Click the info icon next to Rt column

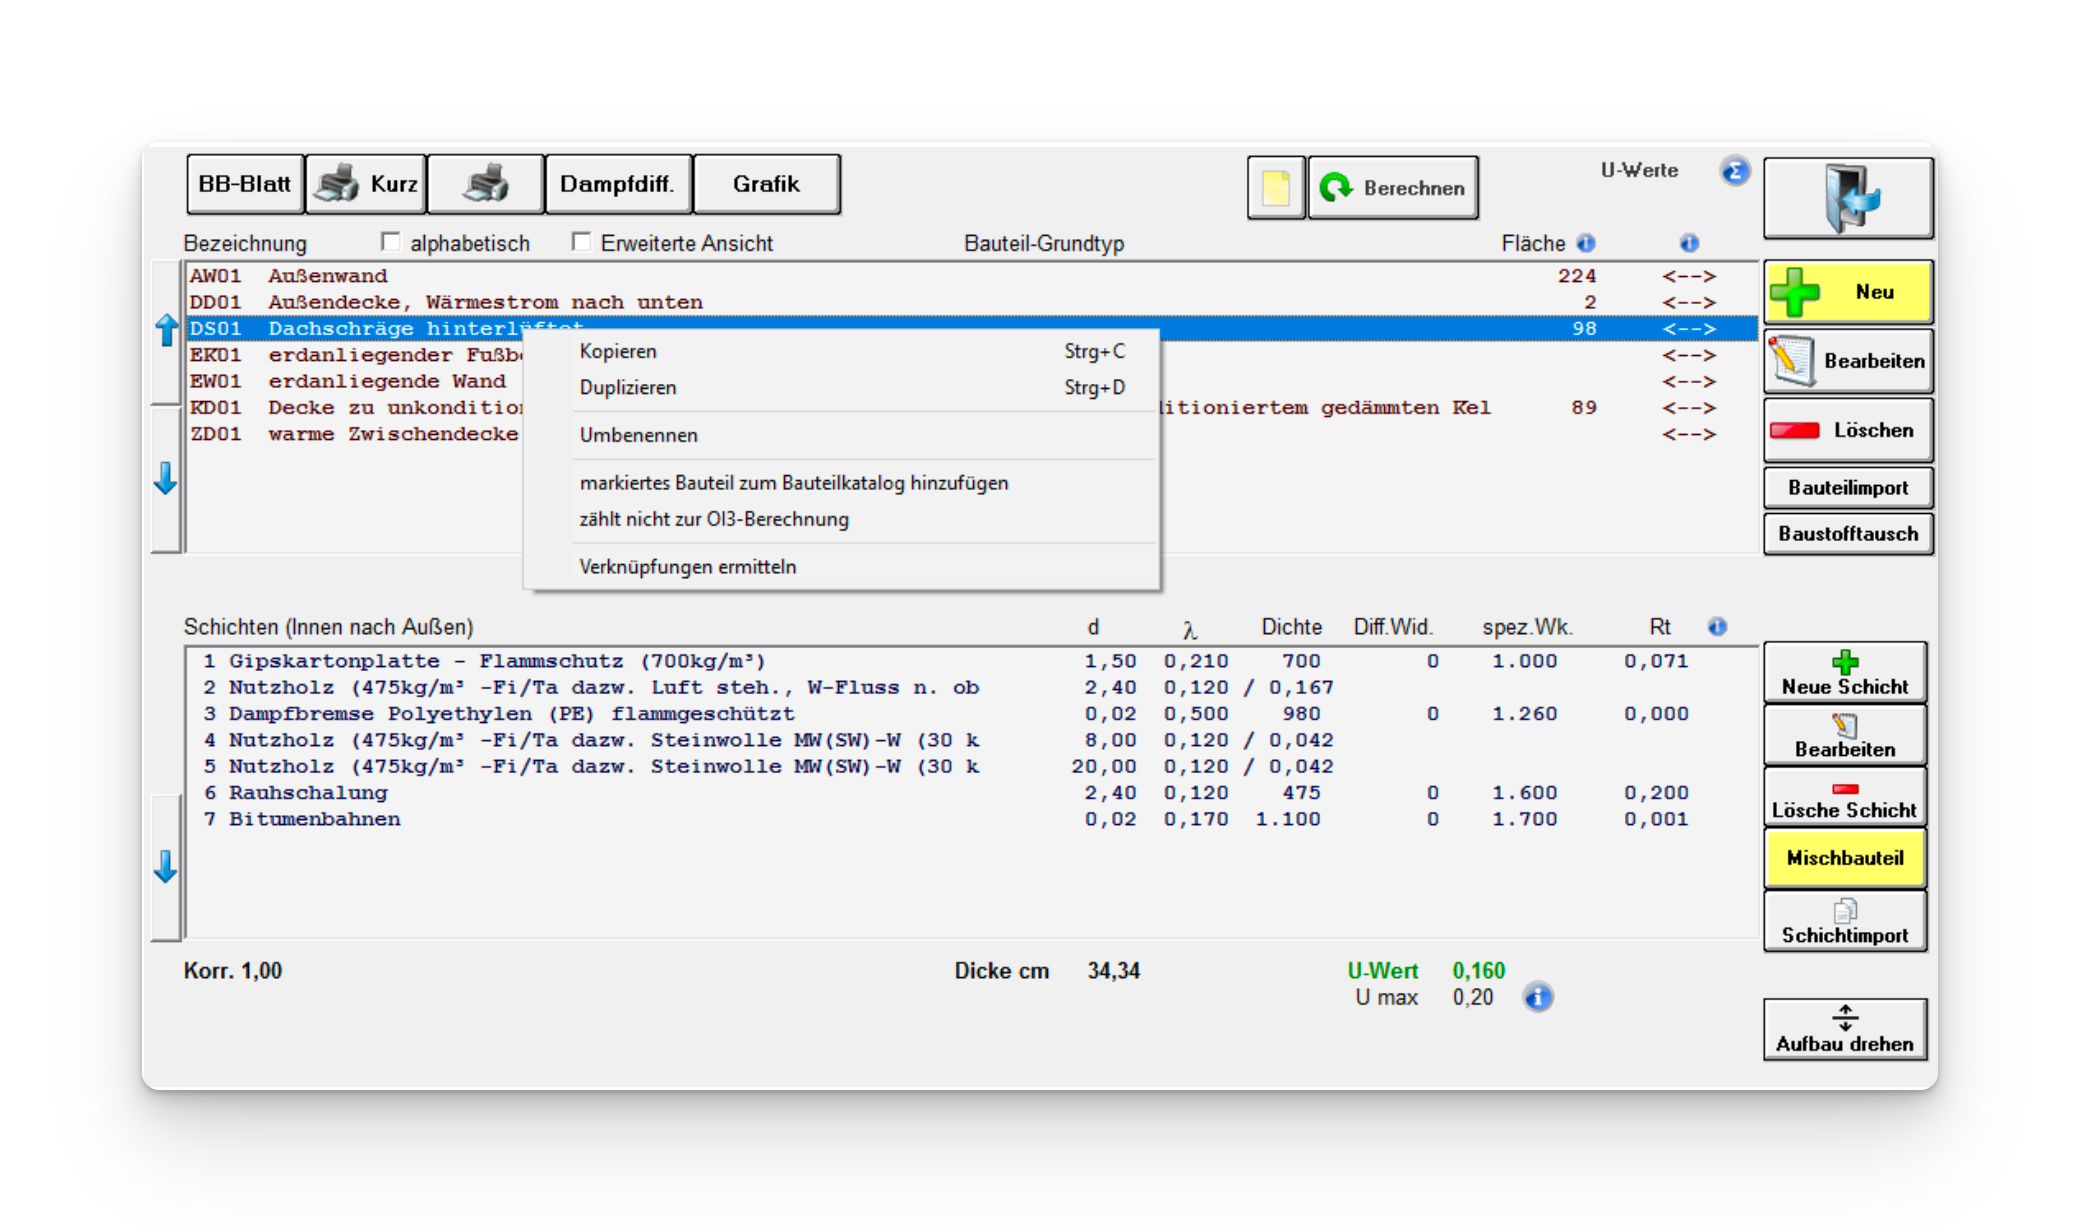[1717, 627]
